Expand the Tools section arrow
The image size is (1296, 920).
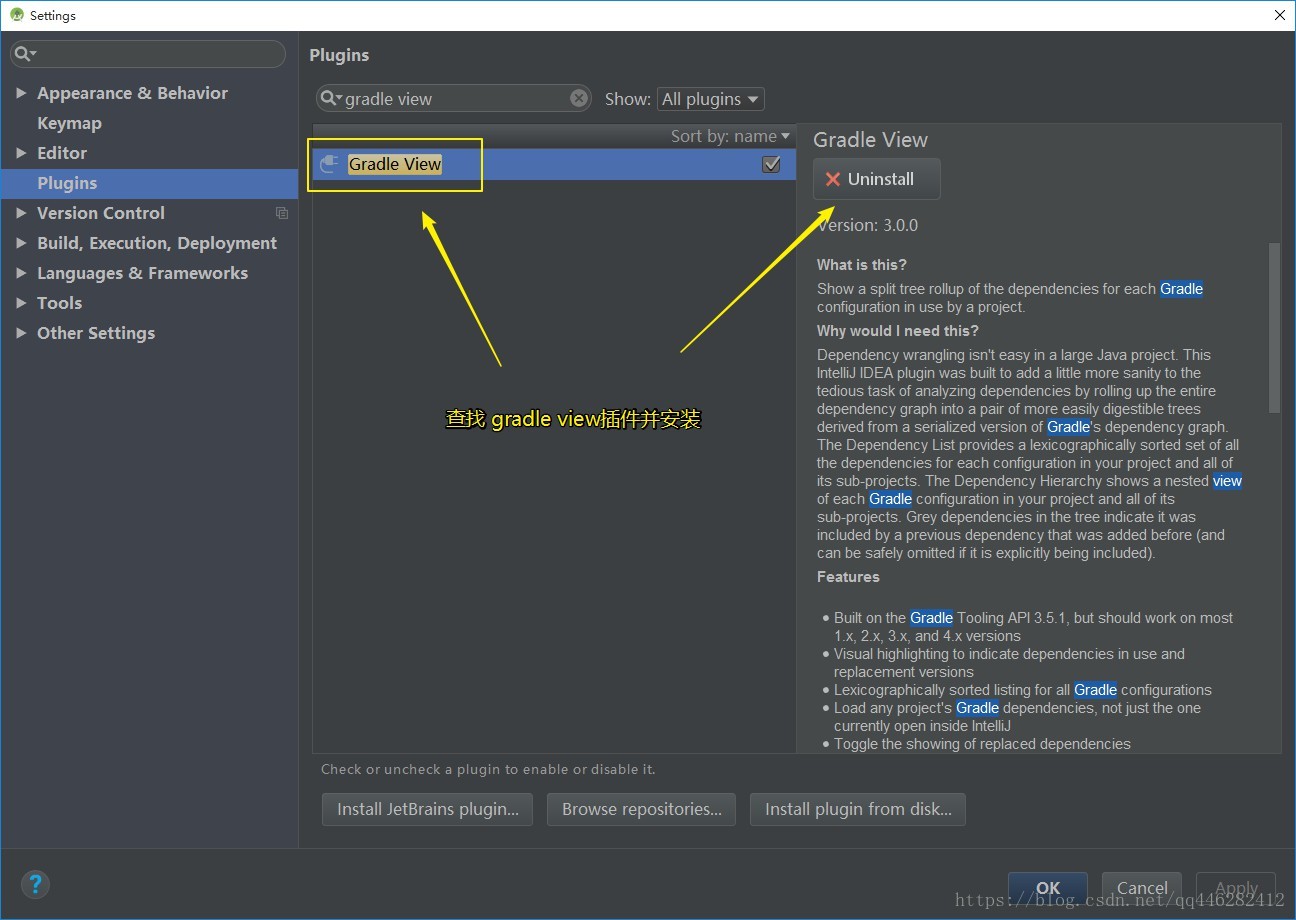point(21,303)
